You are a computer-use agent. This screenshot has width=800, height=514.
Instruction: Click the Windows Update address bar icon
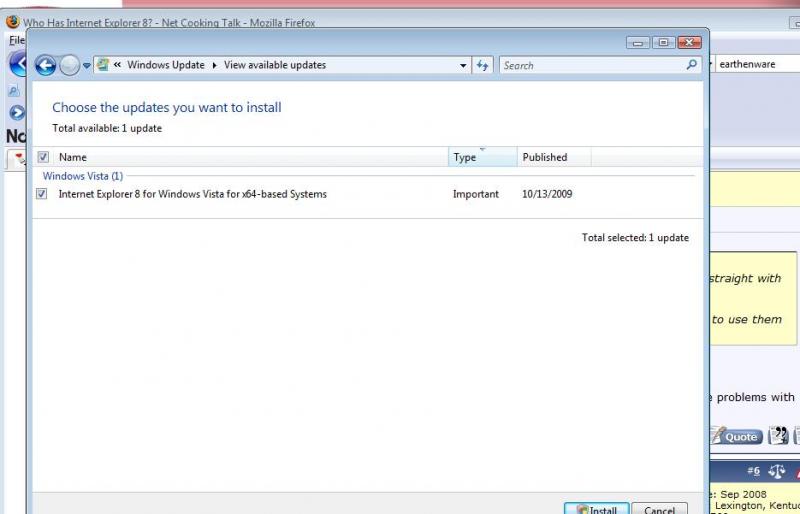pos(102,65)
